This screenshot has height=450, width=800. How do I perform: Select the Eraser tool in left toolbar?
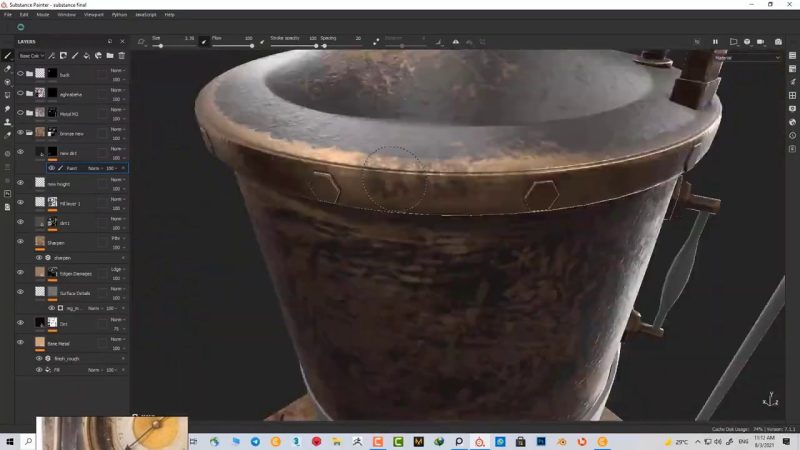(7, 69)
